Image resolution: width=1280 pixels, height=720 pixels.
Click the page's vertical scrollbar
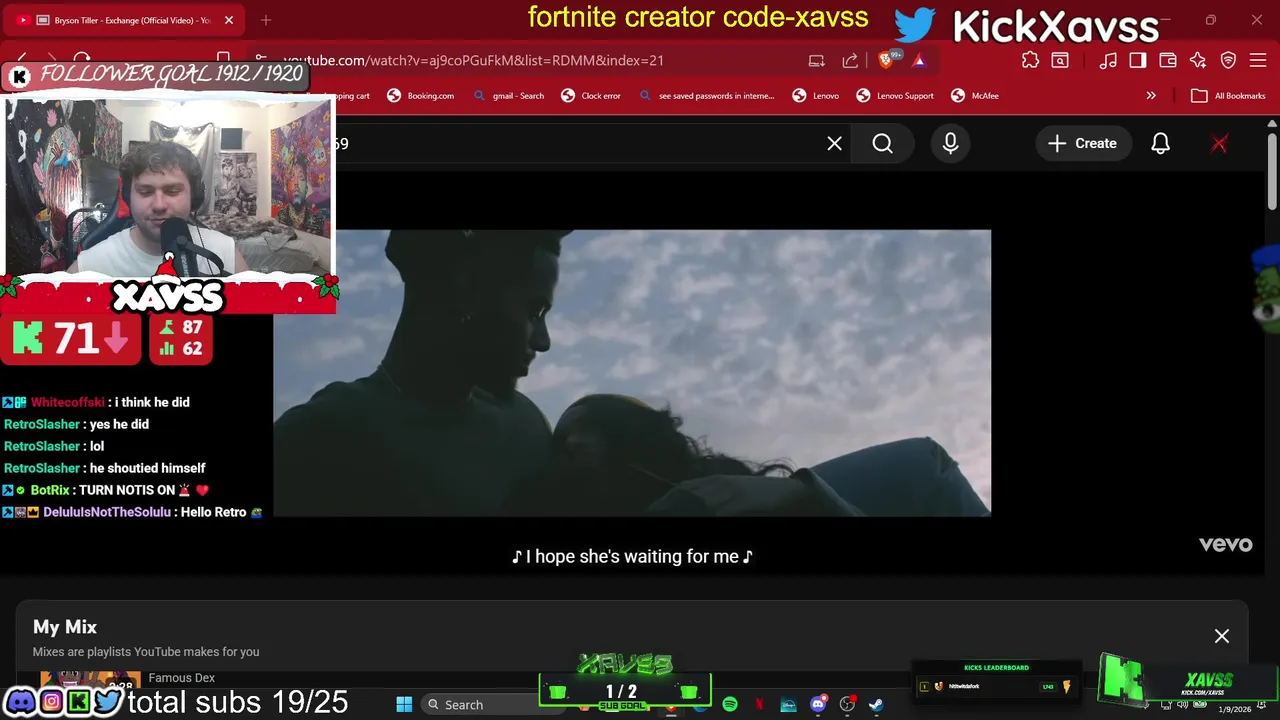click(1272, 170)
